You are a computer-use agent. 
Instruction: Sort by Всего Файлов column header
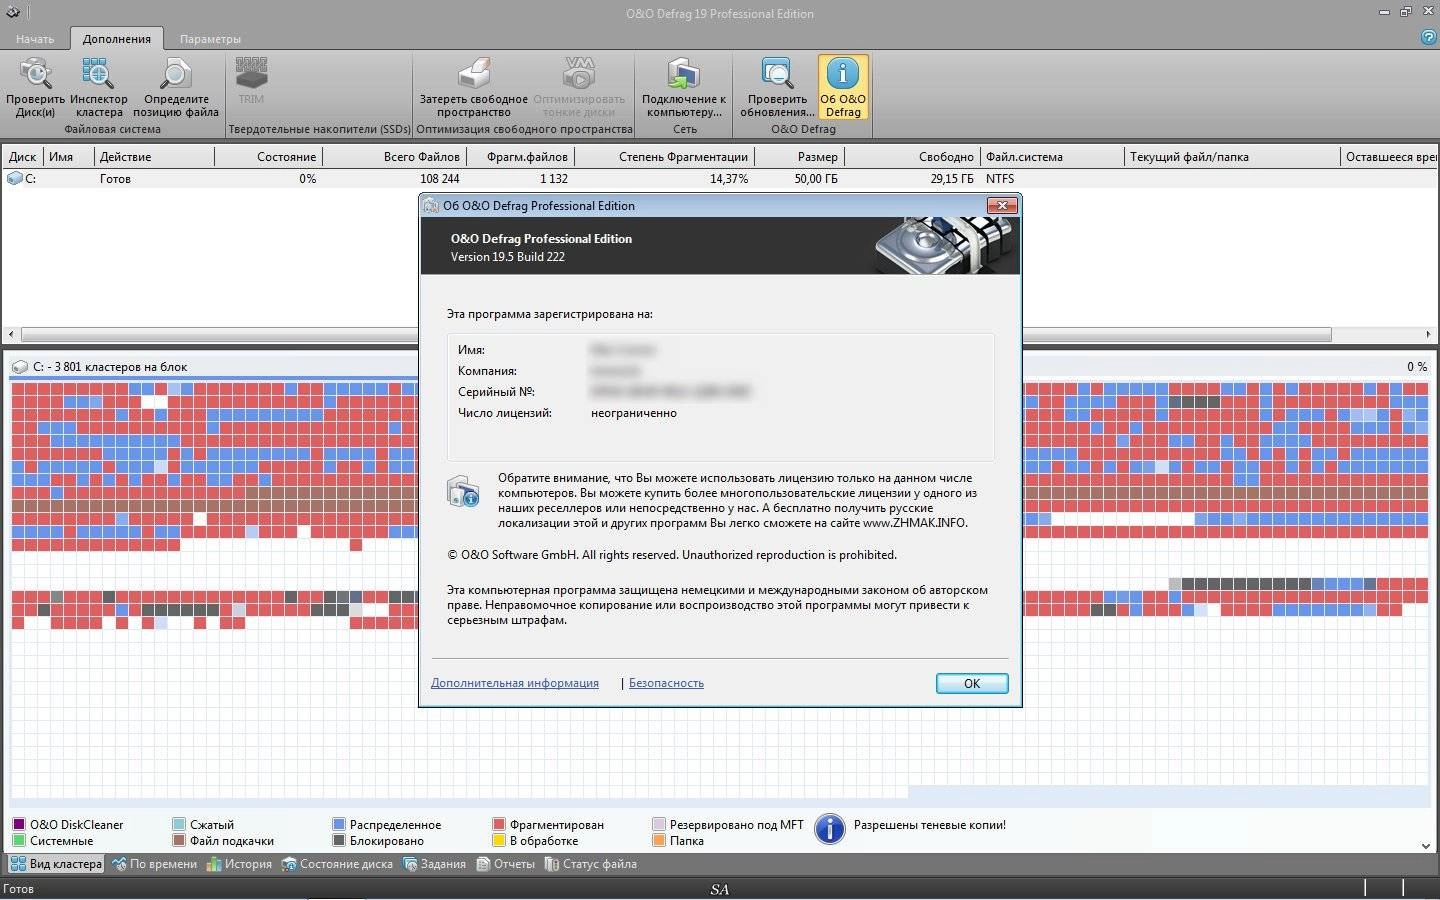[x=394, y=157]
